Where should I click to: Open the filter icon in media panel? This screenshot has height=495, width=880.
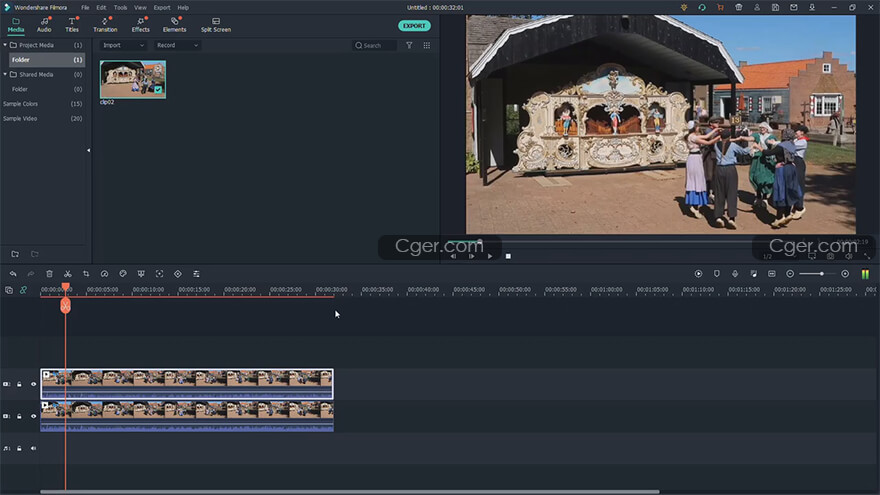(x=409, y=45)
